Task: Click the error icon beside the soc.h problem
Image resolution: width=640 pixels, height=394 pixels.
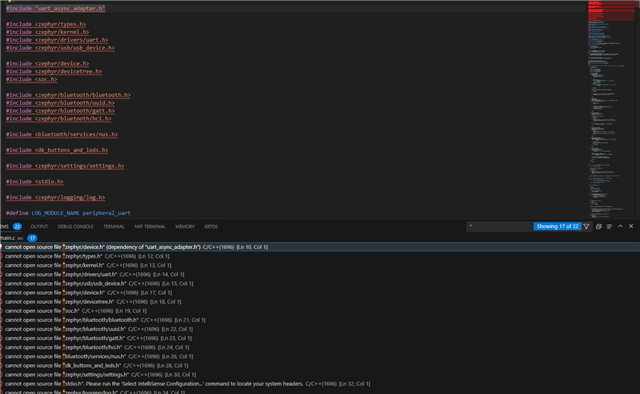Action: click(1, 311)
